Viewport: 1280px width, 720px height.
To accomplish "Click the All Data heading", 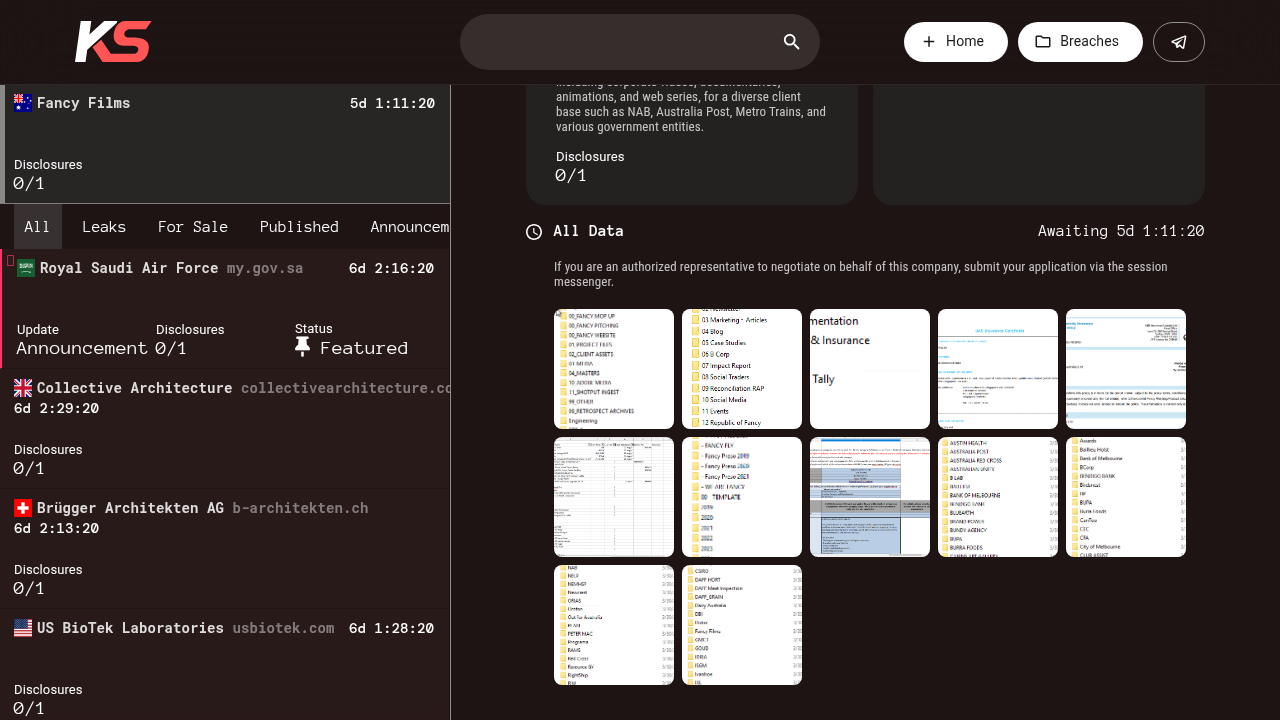I will pos(588,231).
